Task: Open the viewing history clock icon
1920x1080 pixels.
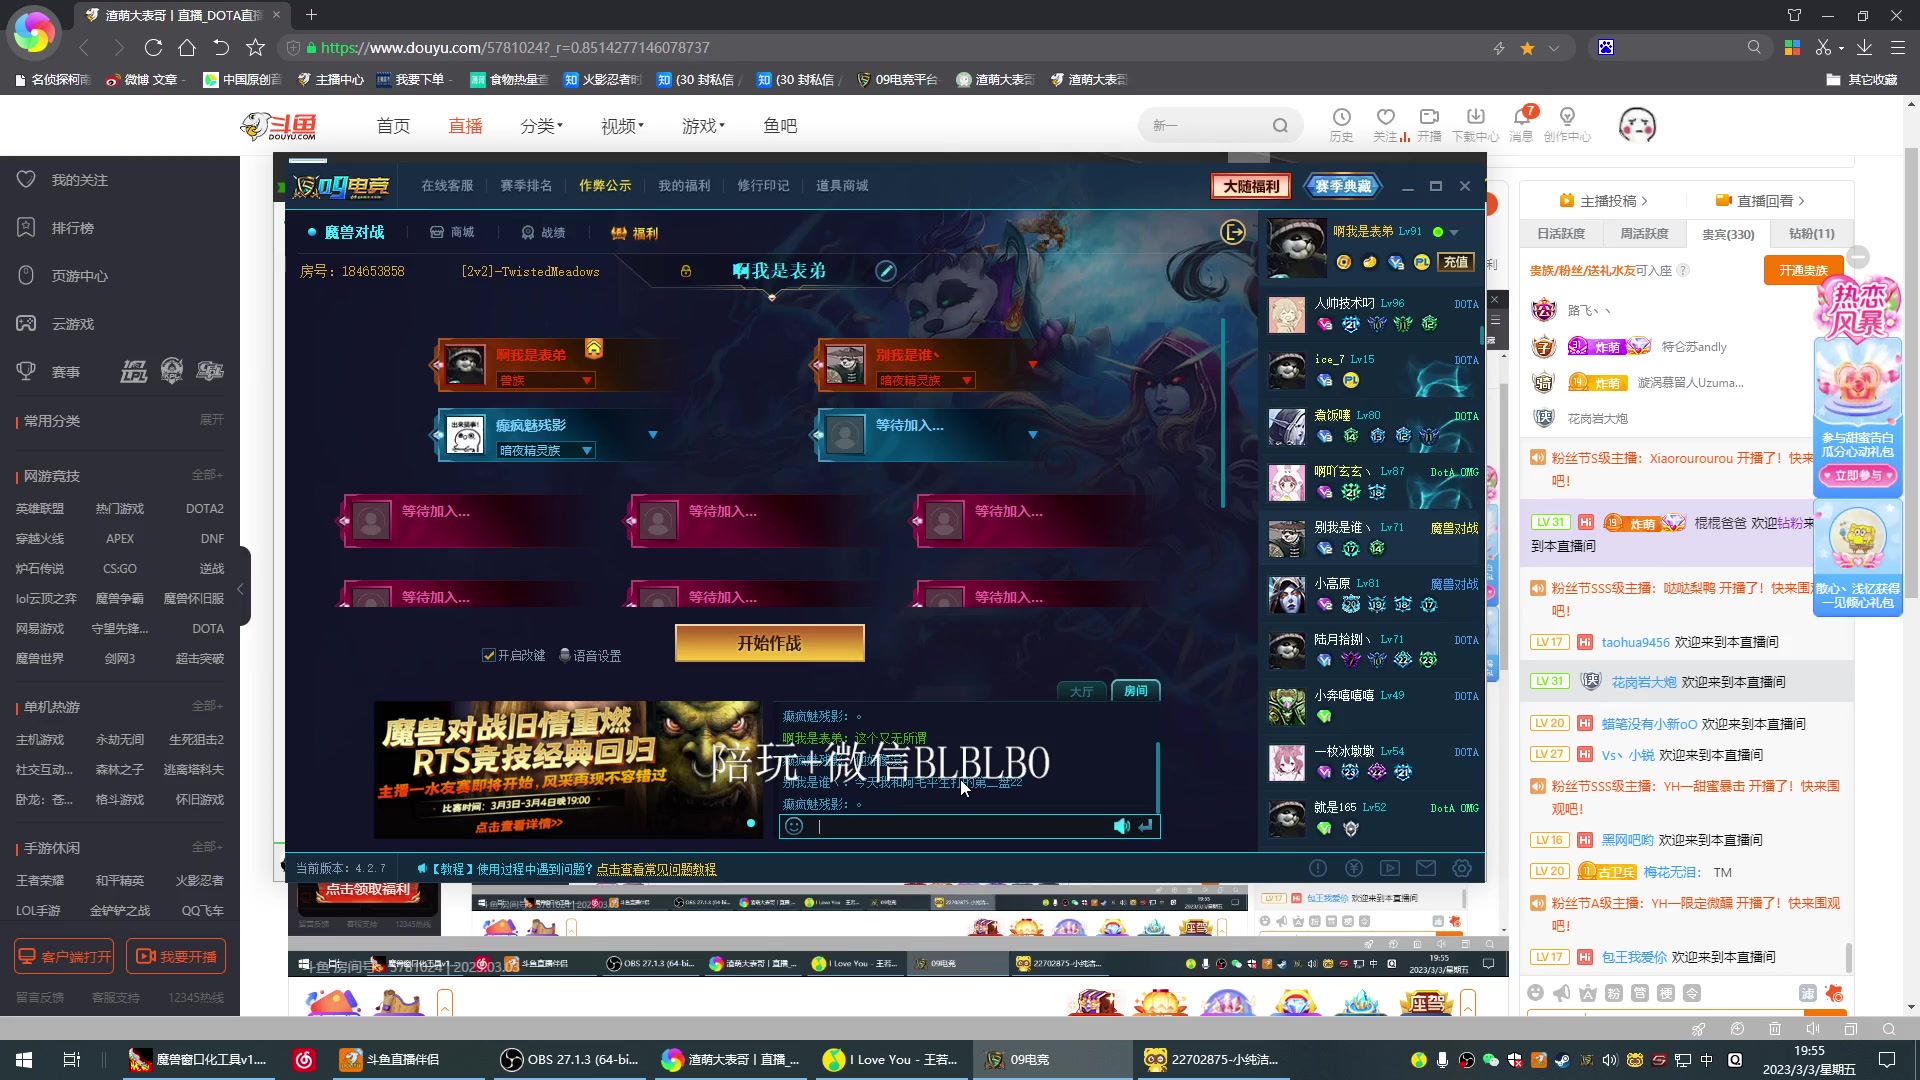Action: pos(1341,117)
